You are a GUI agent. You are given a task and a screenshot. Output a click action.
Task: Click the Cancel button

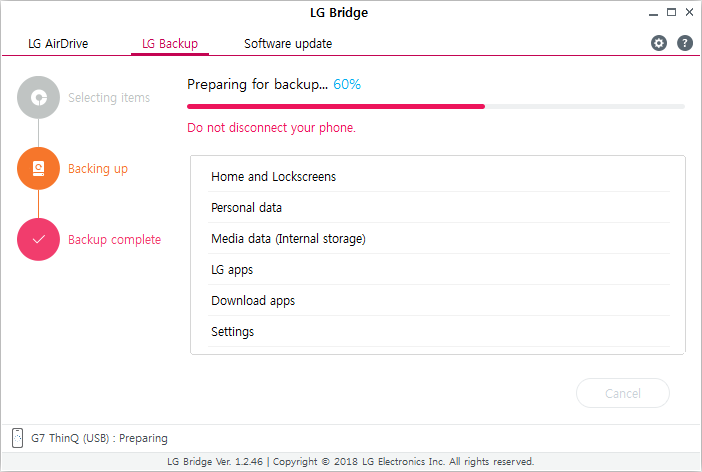(x=623, y=393)
